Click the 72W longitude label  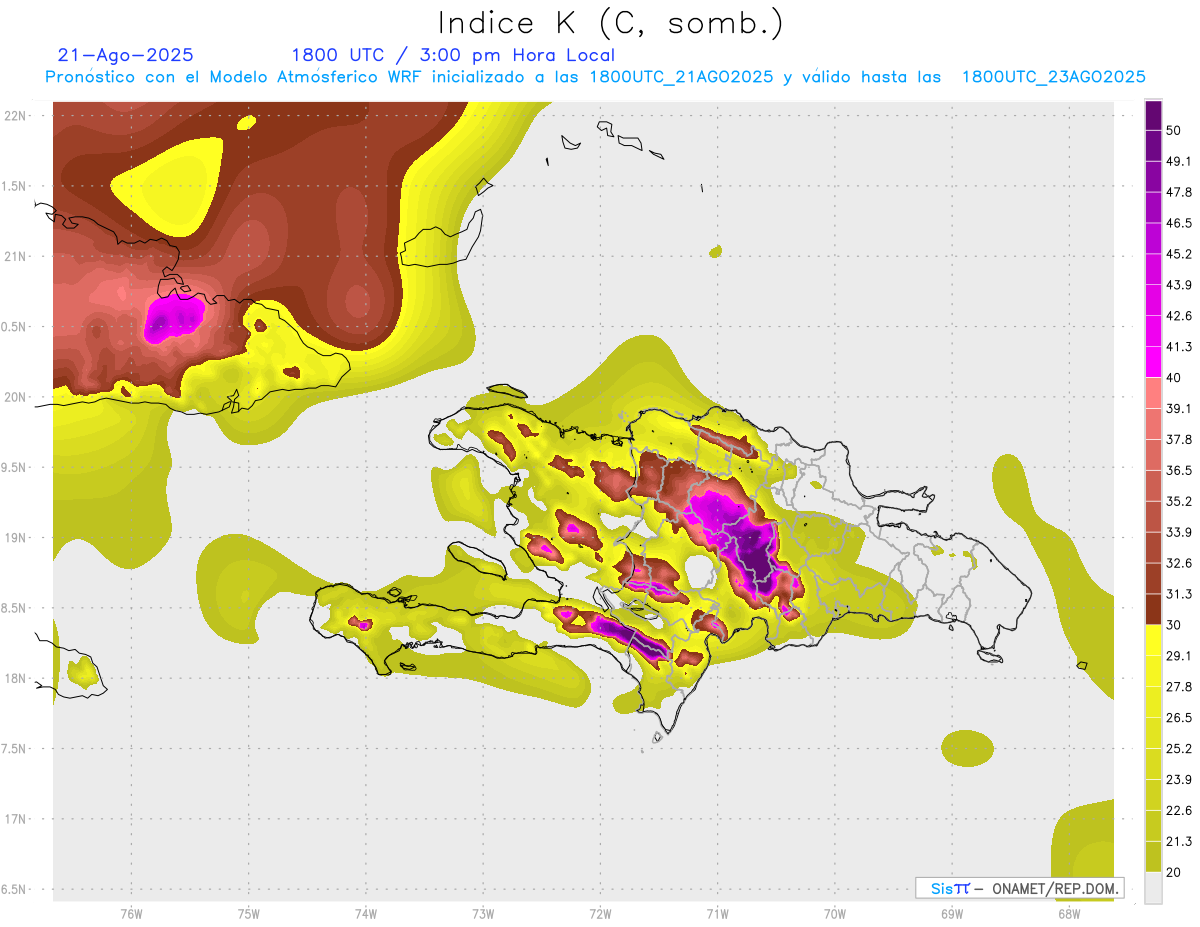coord(600,913)
